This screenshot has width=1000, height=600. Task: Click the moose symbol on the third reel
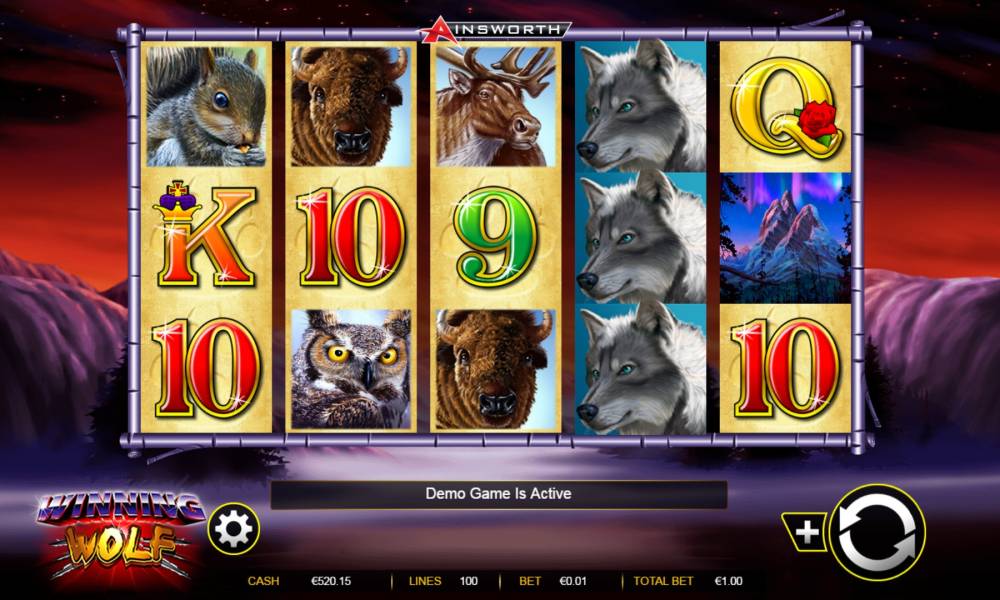pos(496,106)
